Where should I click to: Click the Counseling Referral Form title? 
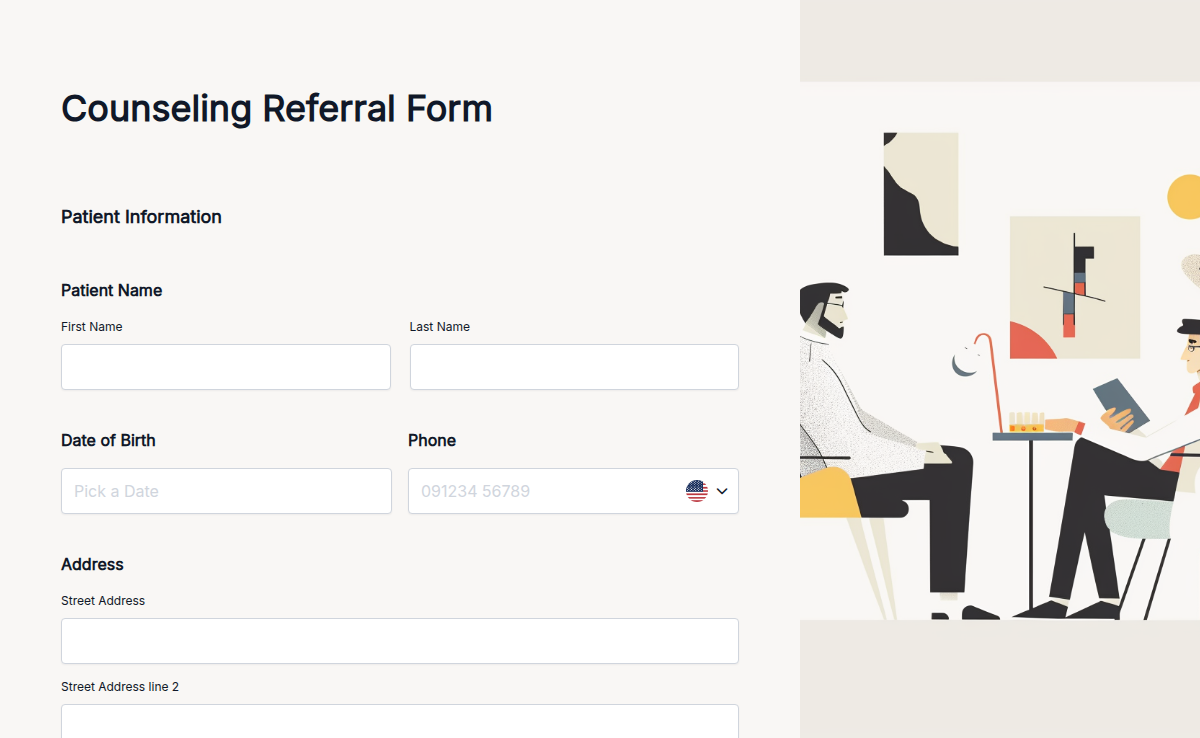[276, 108]
